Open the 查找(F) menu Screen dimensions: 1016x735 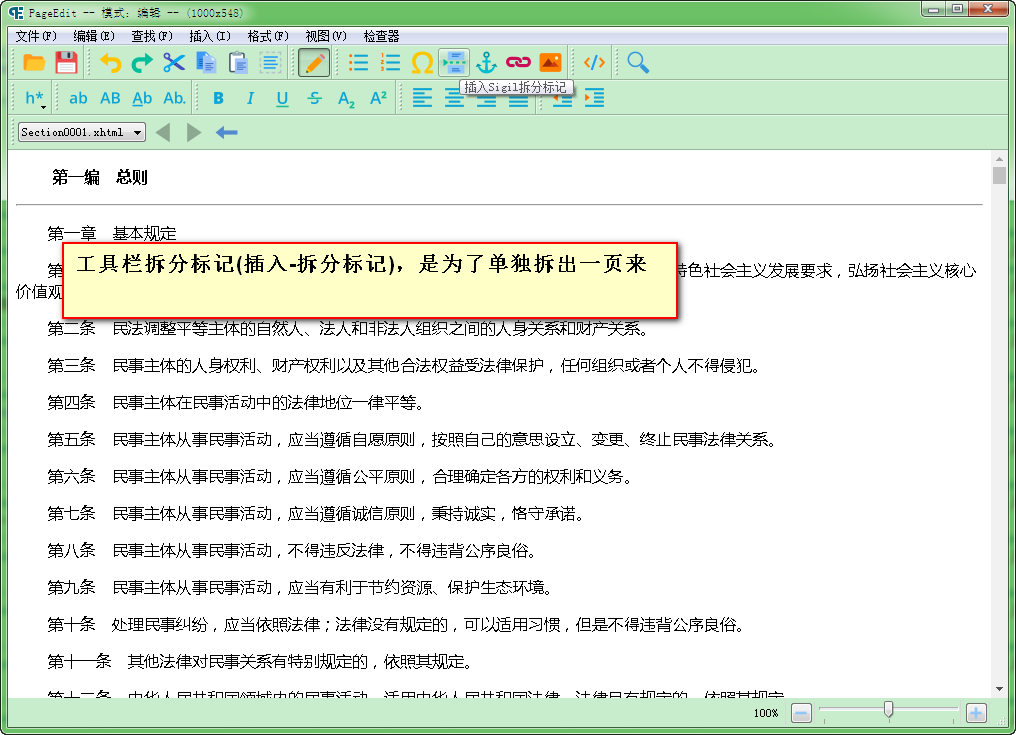[x=152, y=36]
